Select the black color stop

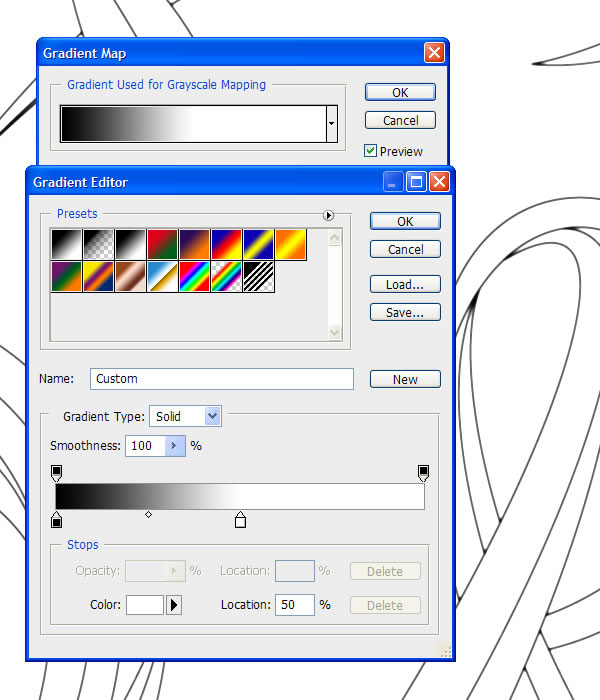coord(57,520)
